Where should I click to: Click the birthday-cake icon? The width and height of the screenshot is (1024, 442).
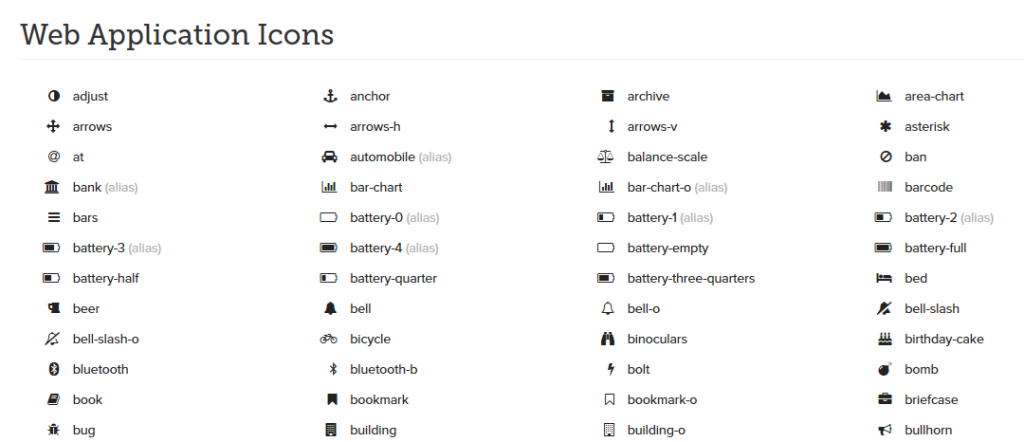pos(883,339)
